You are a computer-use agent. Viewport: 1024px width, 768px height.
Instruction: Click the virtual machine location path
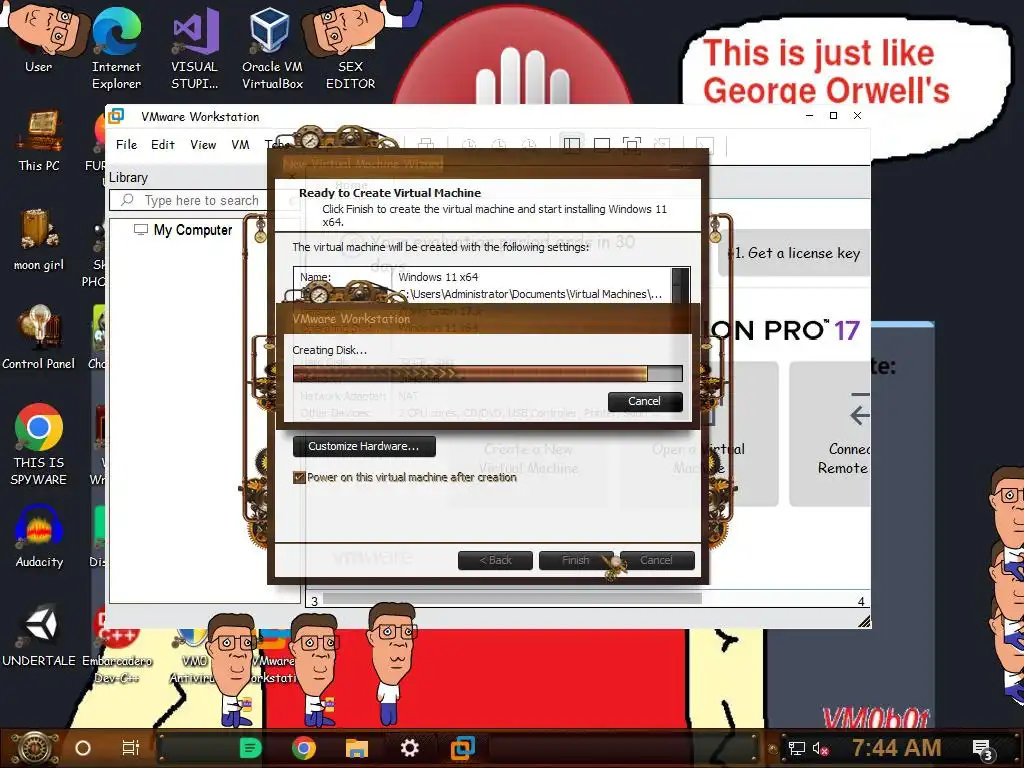530,294
